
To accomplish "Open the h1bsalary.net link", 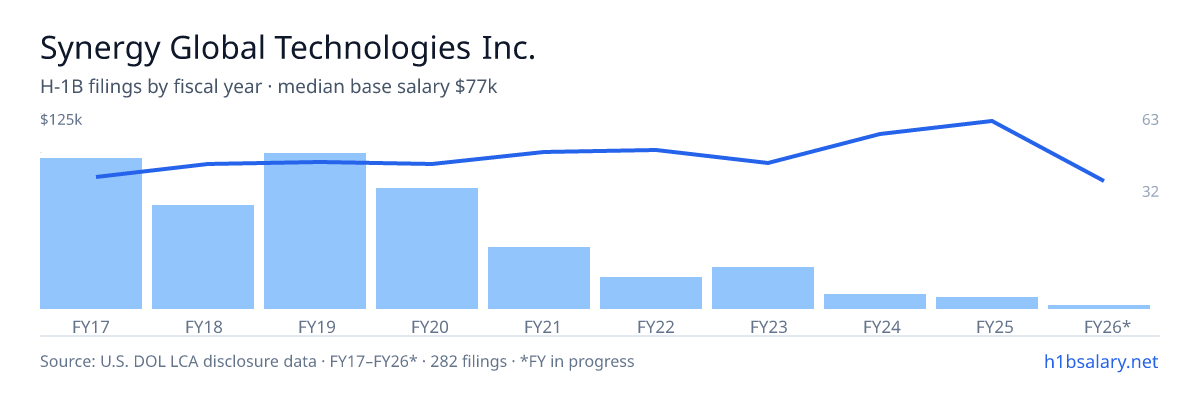I will 1100,361.
